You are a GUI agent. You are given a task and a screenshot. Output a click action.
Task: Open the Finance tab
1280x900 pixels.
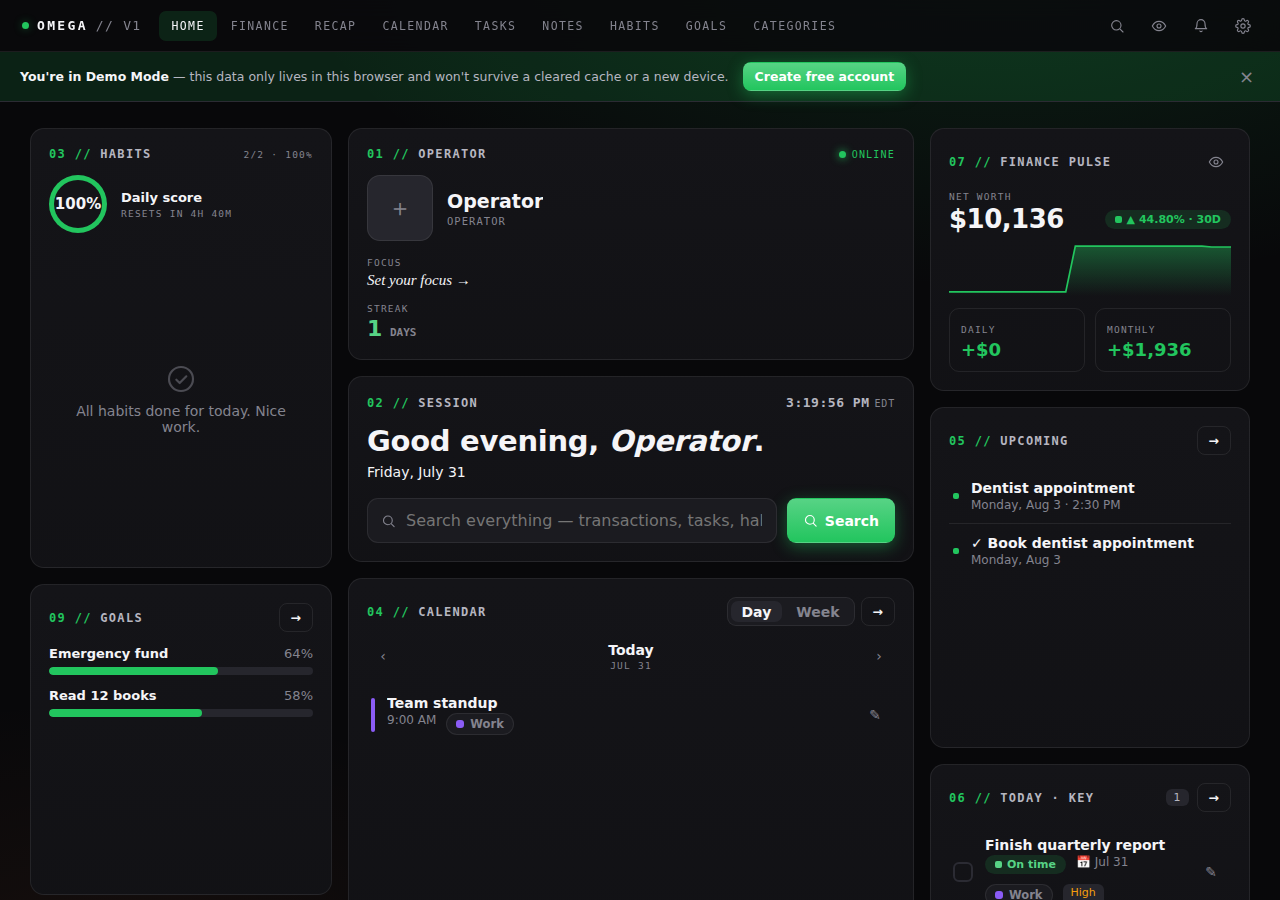point(260,26)
